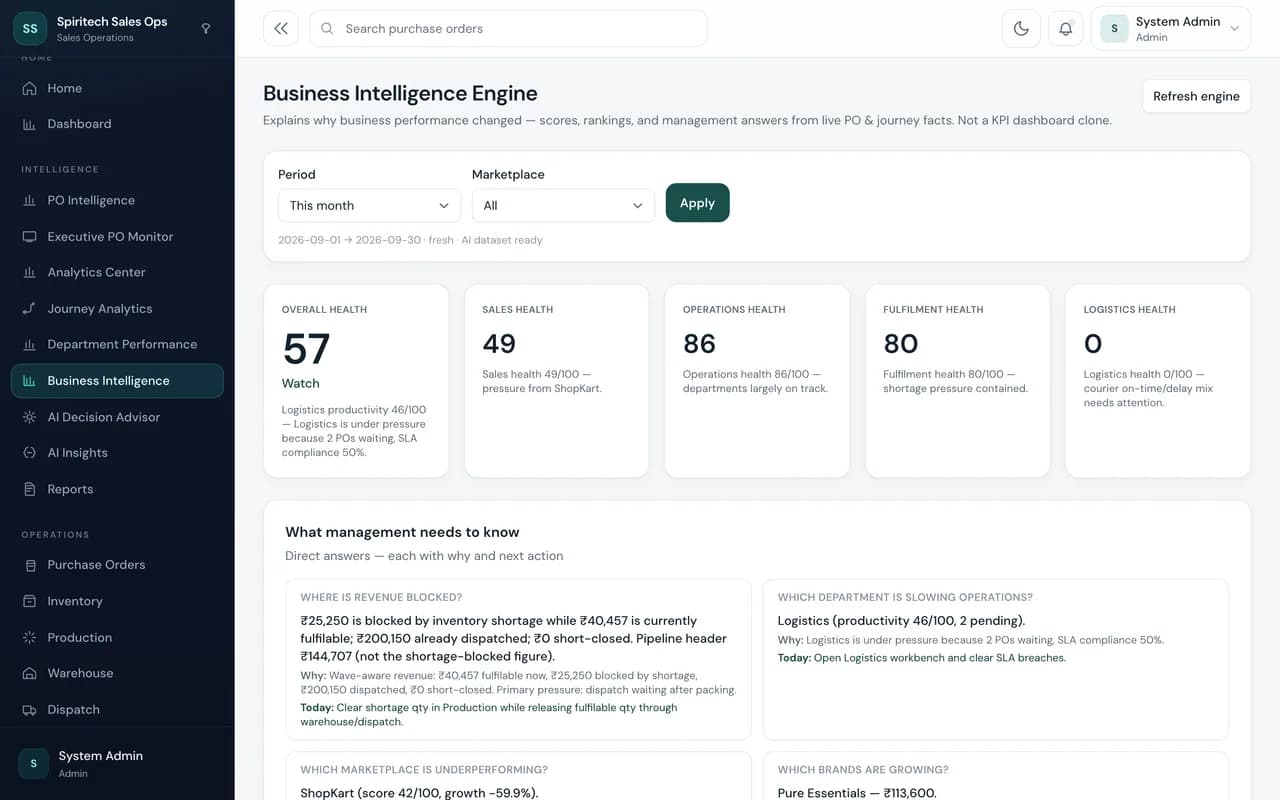Toggle dark mode with the moon button

pyautogui.click(x=1021, y=29)
